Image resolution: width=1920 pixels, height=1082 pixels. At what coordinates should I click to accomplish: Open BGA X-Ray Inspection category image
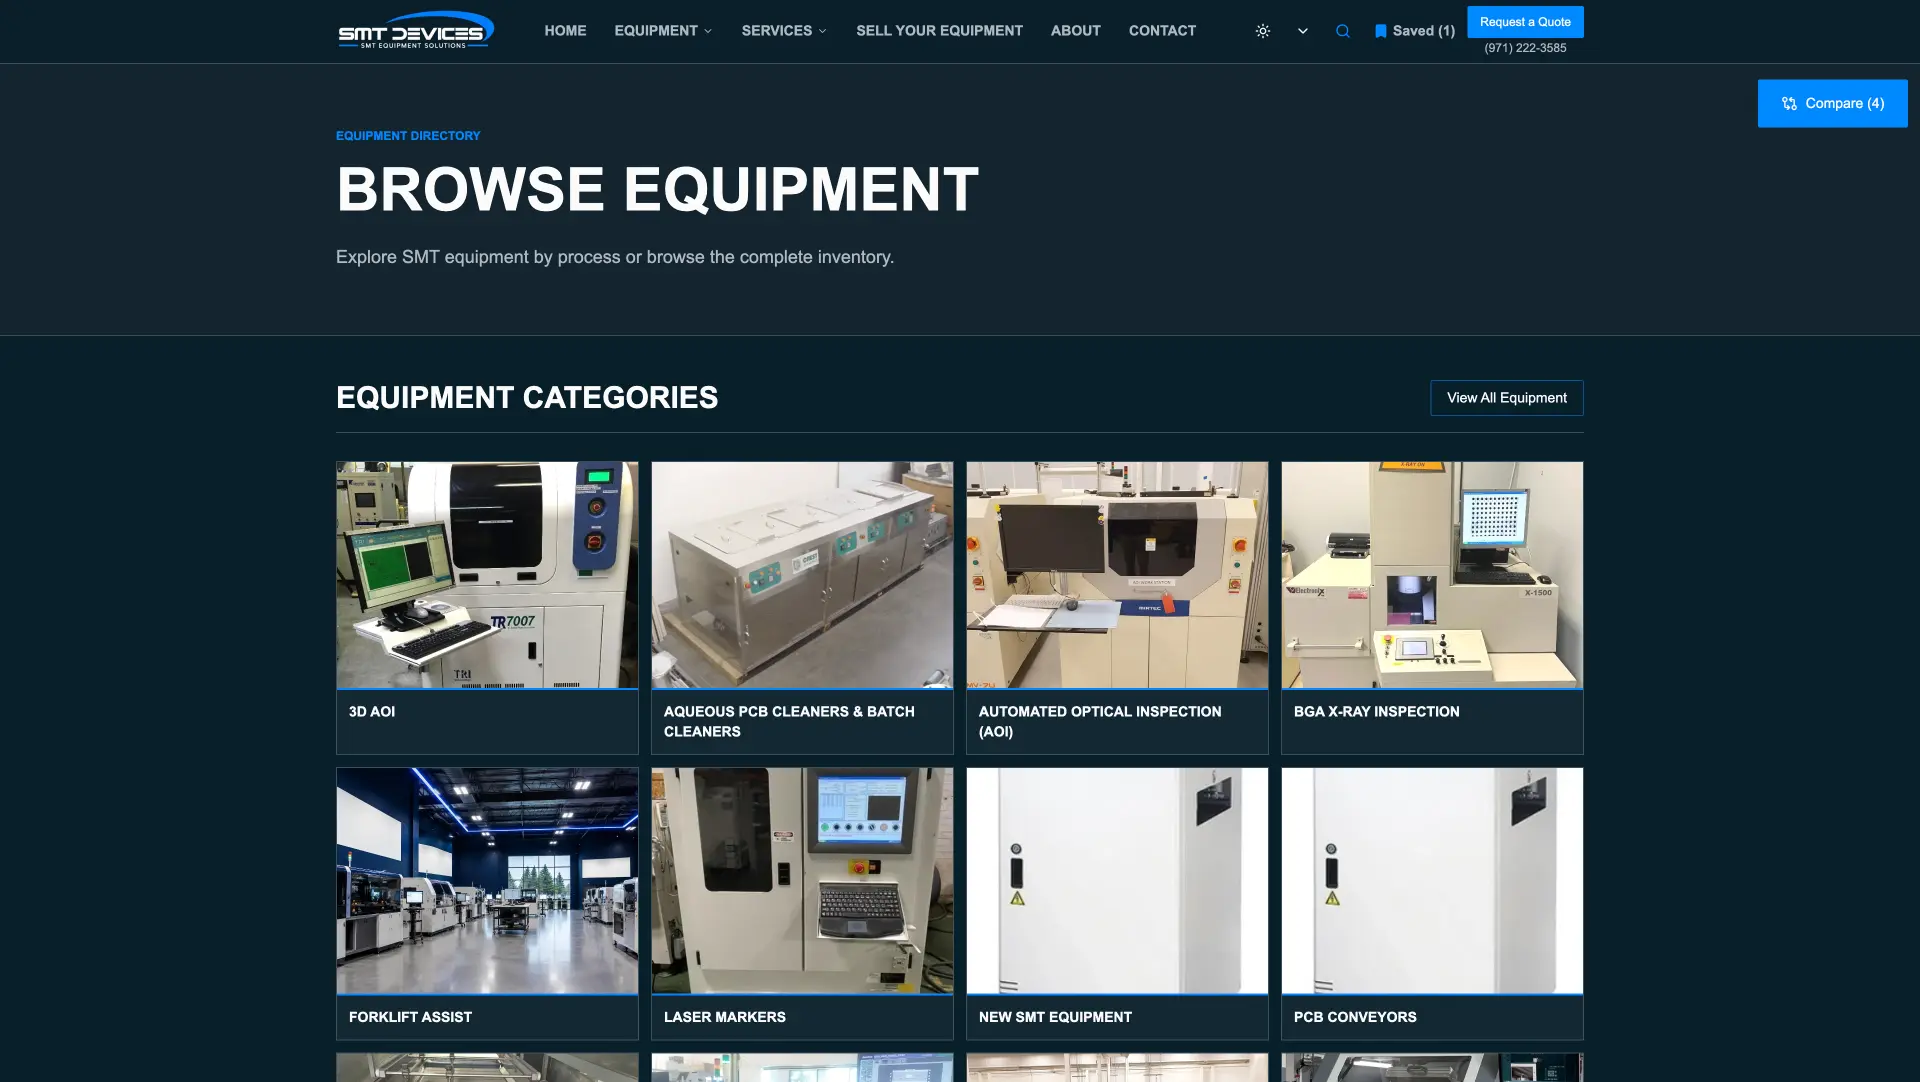click(x=1432, y=575)
